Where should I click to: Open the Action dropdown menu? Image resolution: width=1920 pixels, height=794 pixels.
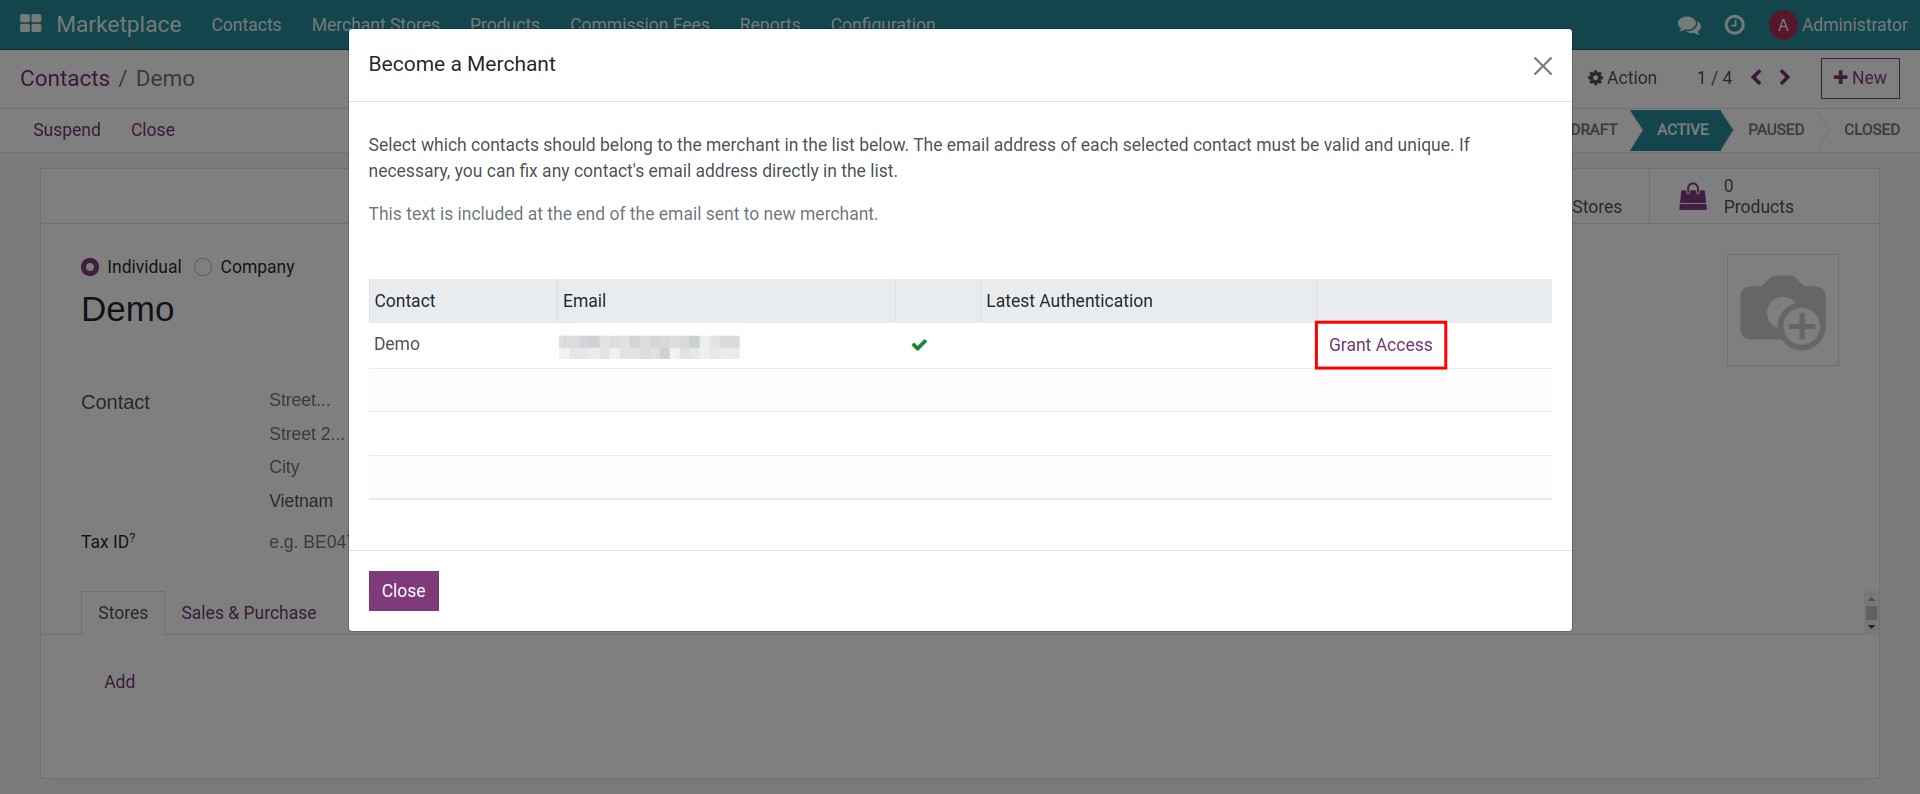tap(1622, 78)
